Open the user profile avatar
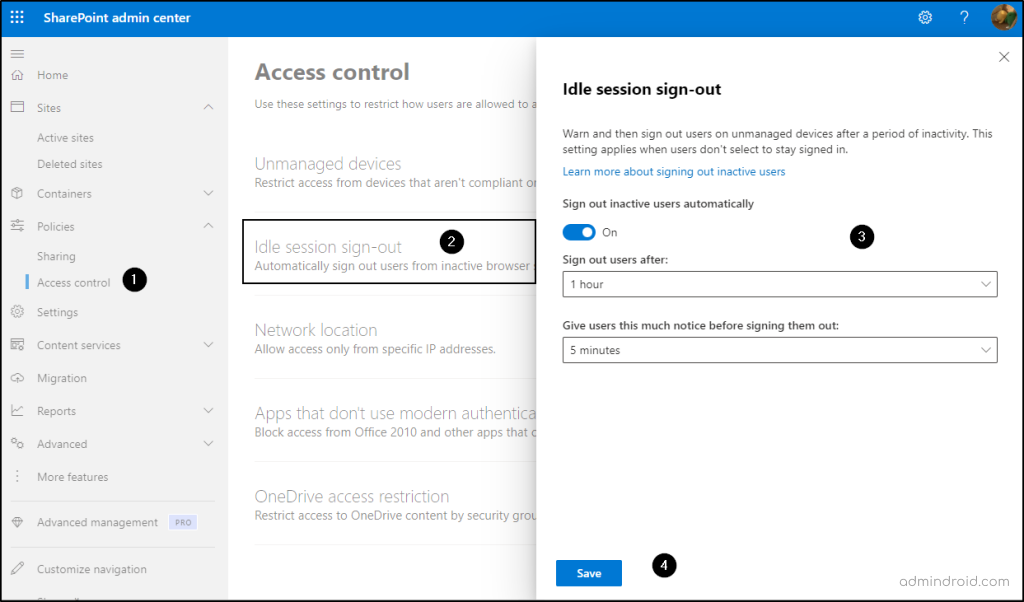The height and width of the screenshot is (602, 1024). (1003, 17)
